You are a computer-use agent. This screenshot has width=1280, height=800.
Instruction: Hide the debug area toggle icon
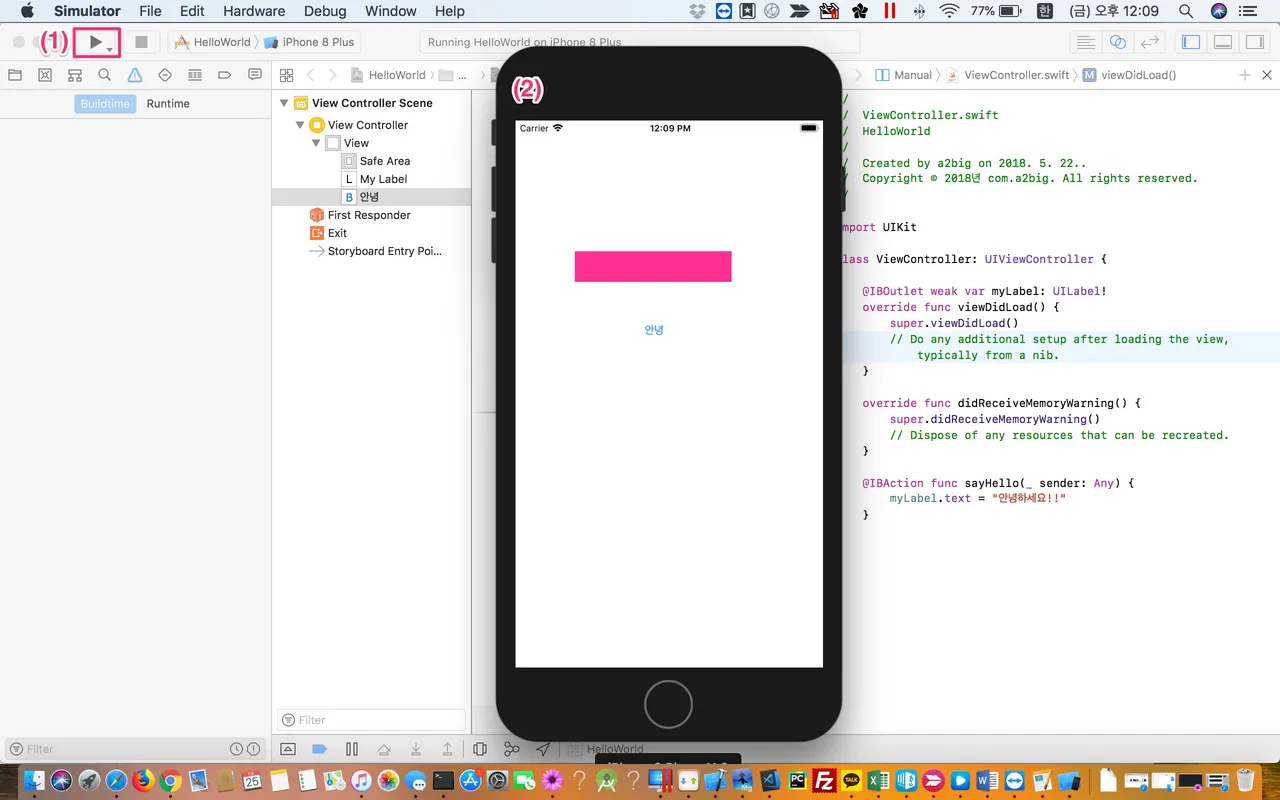288,749
